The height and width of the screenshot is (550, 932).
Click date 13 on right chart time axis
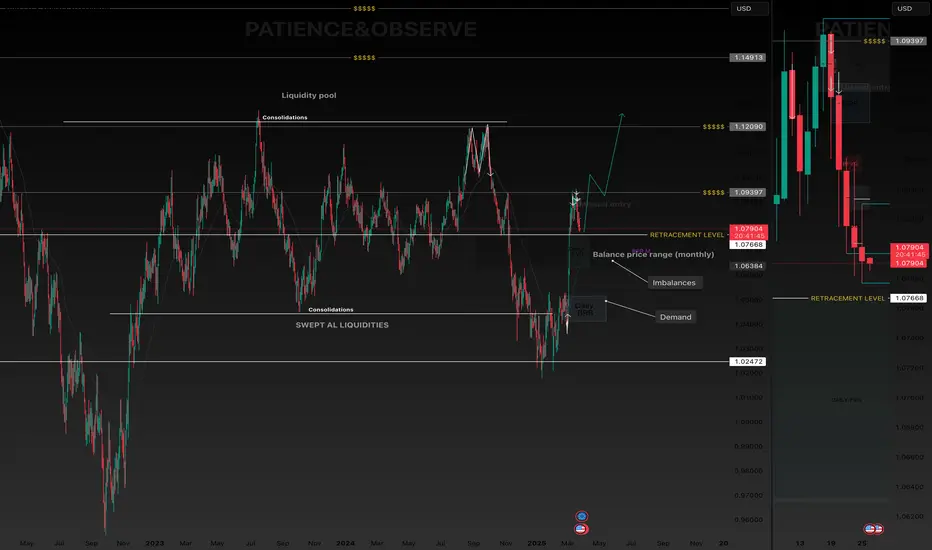[x=800, y=543]
